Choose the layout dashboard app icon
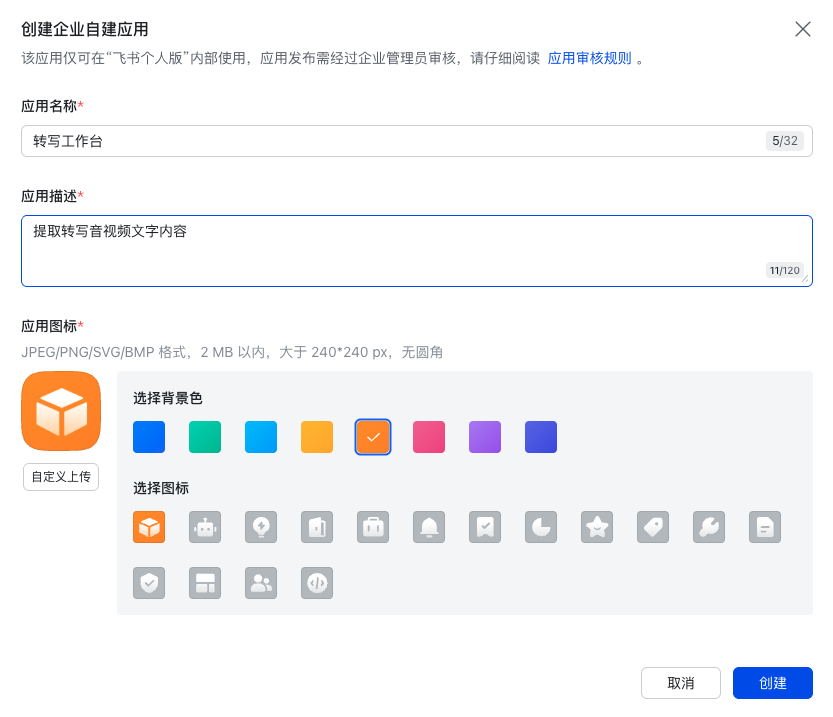This screenshot has height=717, width=833. 205,583
